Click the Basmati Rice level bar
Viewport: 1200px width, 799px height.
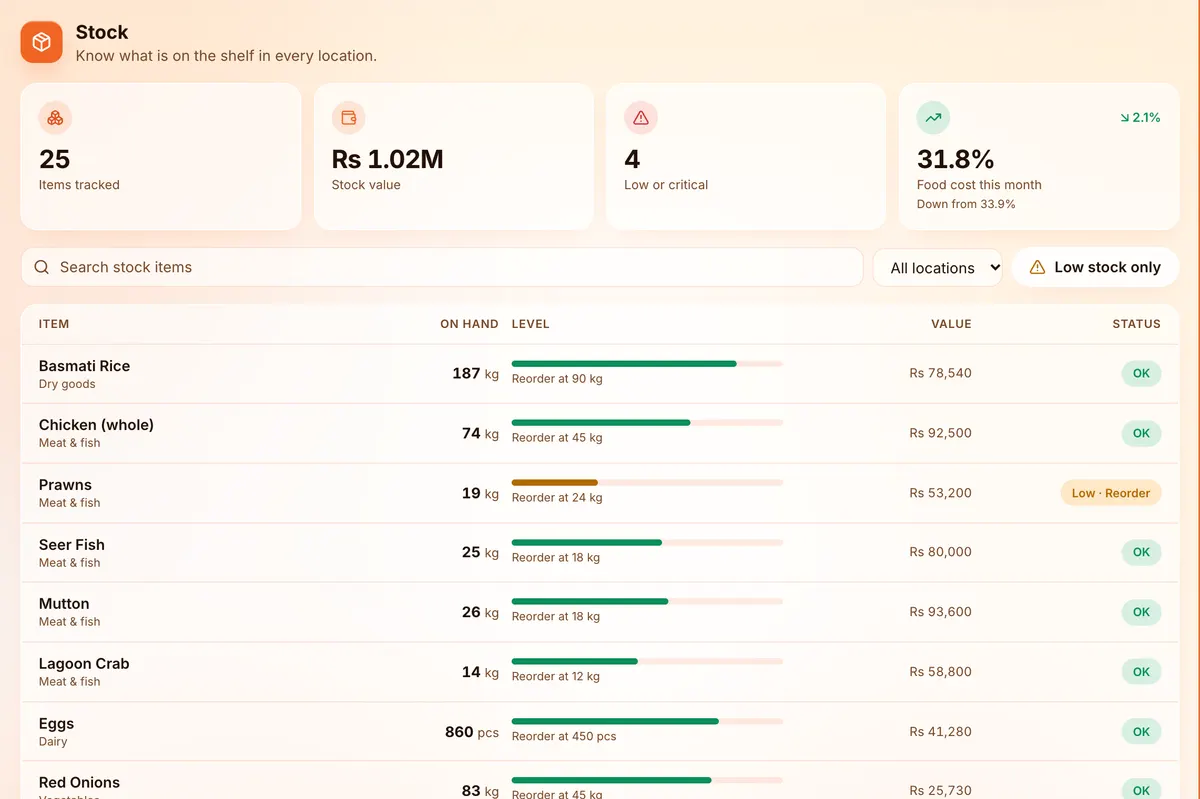[x=647, y=364]
